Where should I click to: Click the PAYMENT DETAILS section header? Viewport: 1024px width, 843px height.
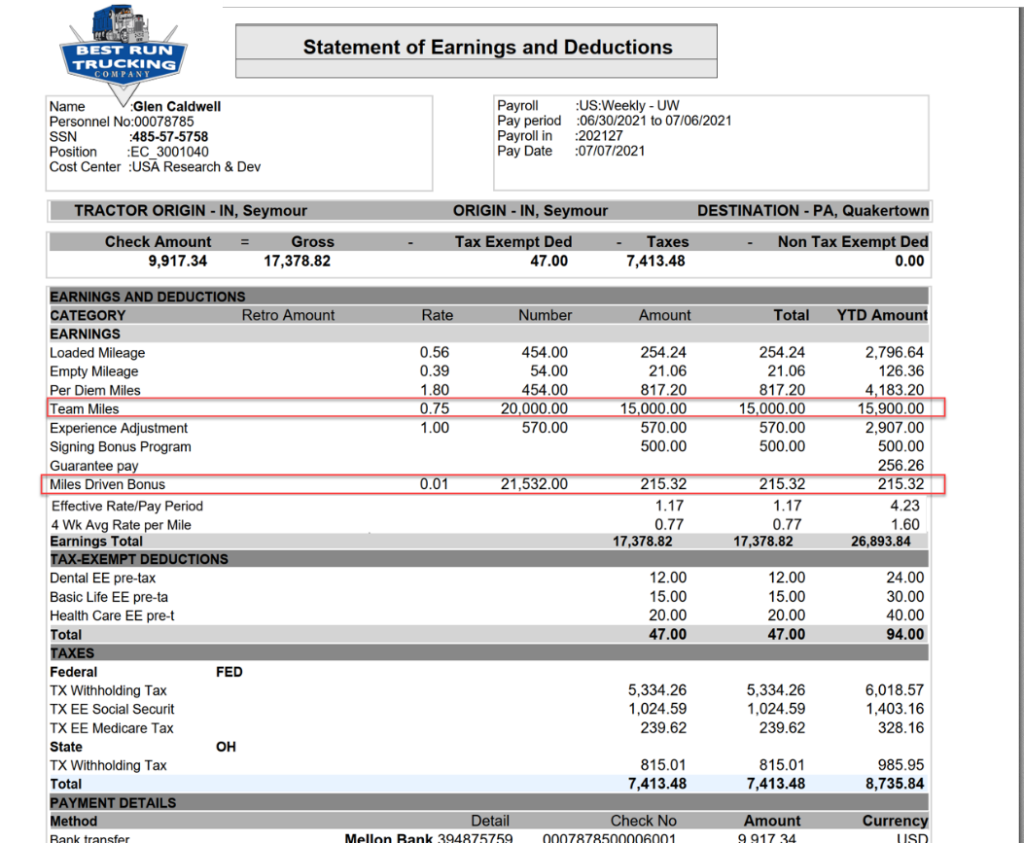[113, 803]
